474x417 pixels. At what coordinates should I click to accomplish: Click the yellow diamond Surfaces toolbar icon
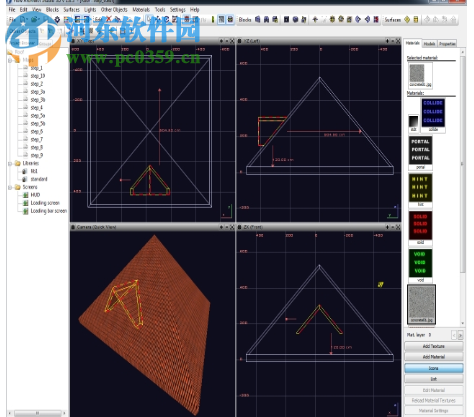(407, 20)
